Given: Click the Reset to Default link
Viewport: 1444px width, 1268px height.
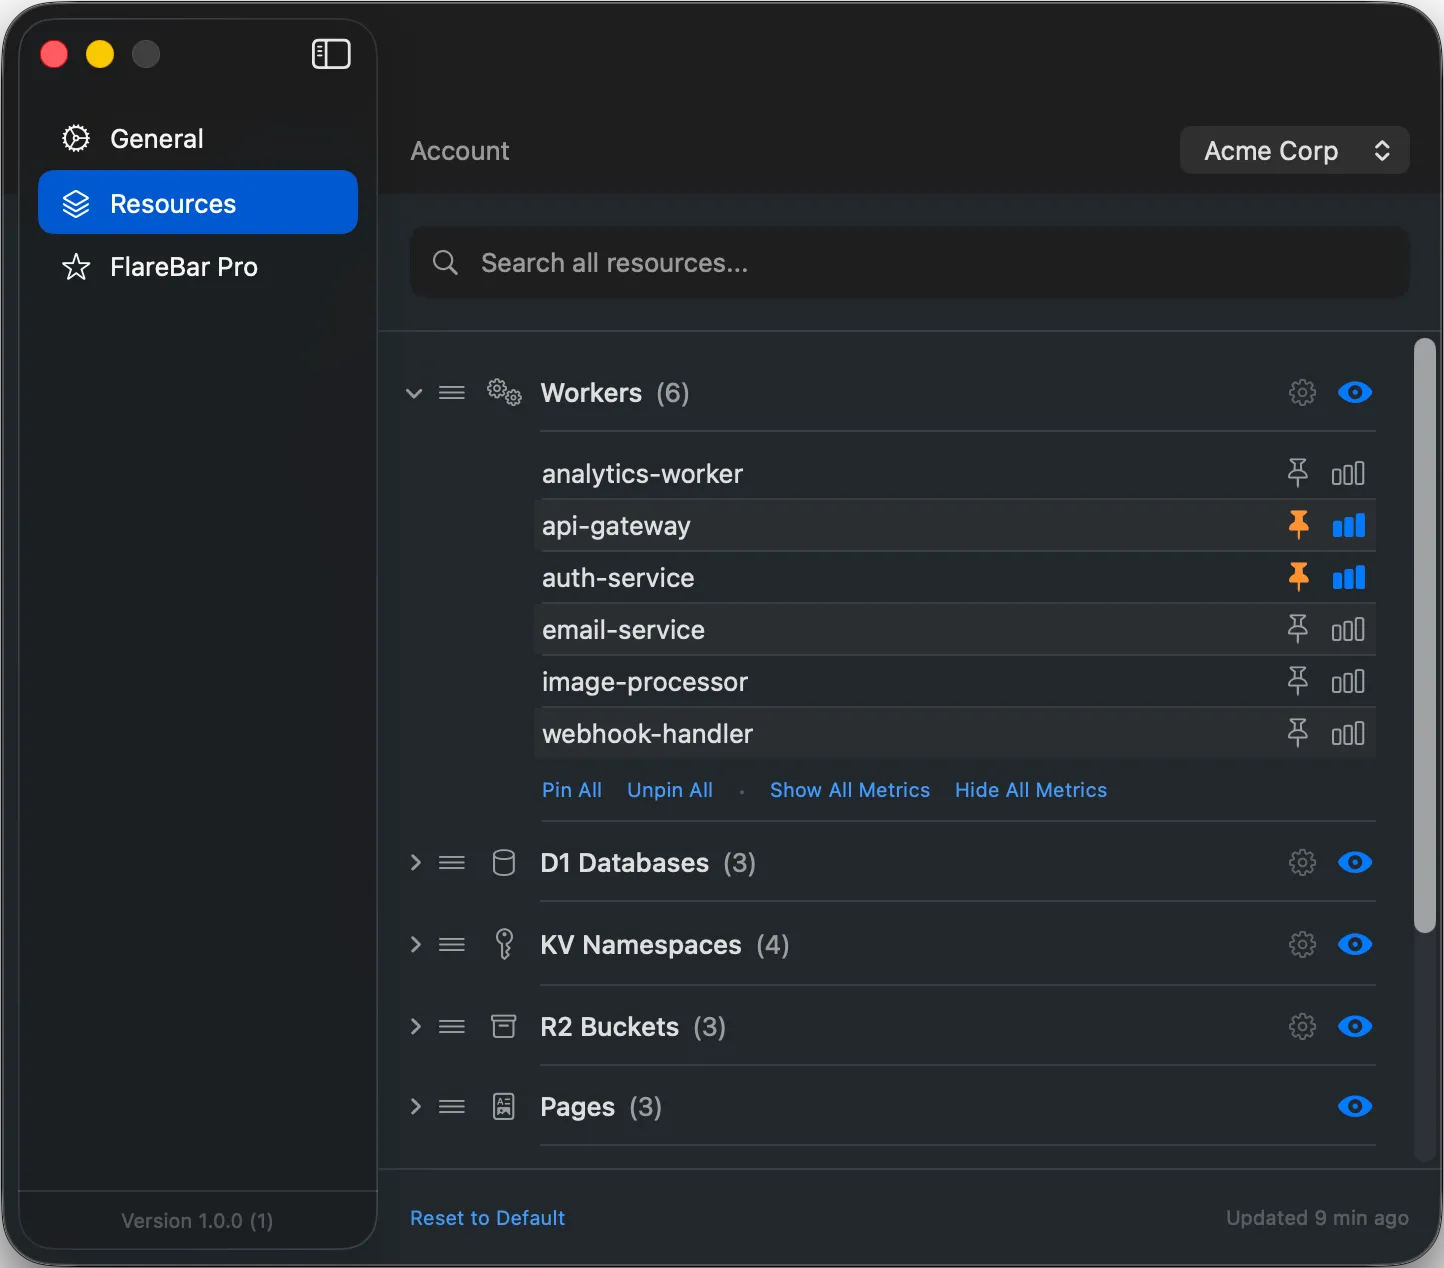Looking at the screenshot, I should pyautogui.click(x=487, y=1218).
